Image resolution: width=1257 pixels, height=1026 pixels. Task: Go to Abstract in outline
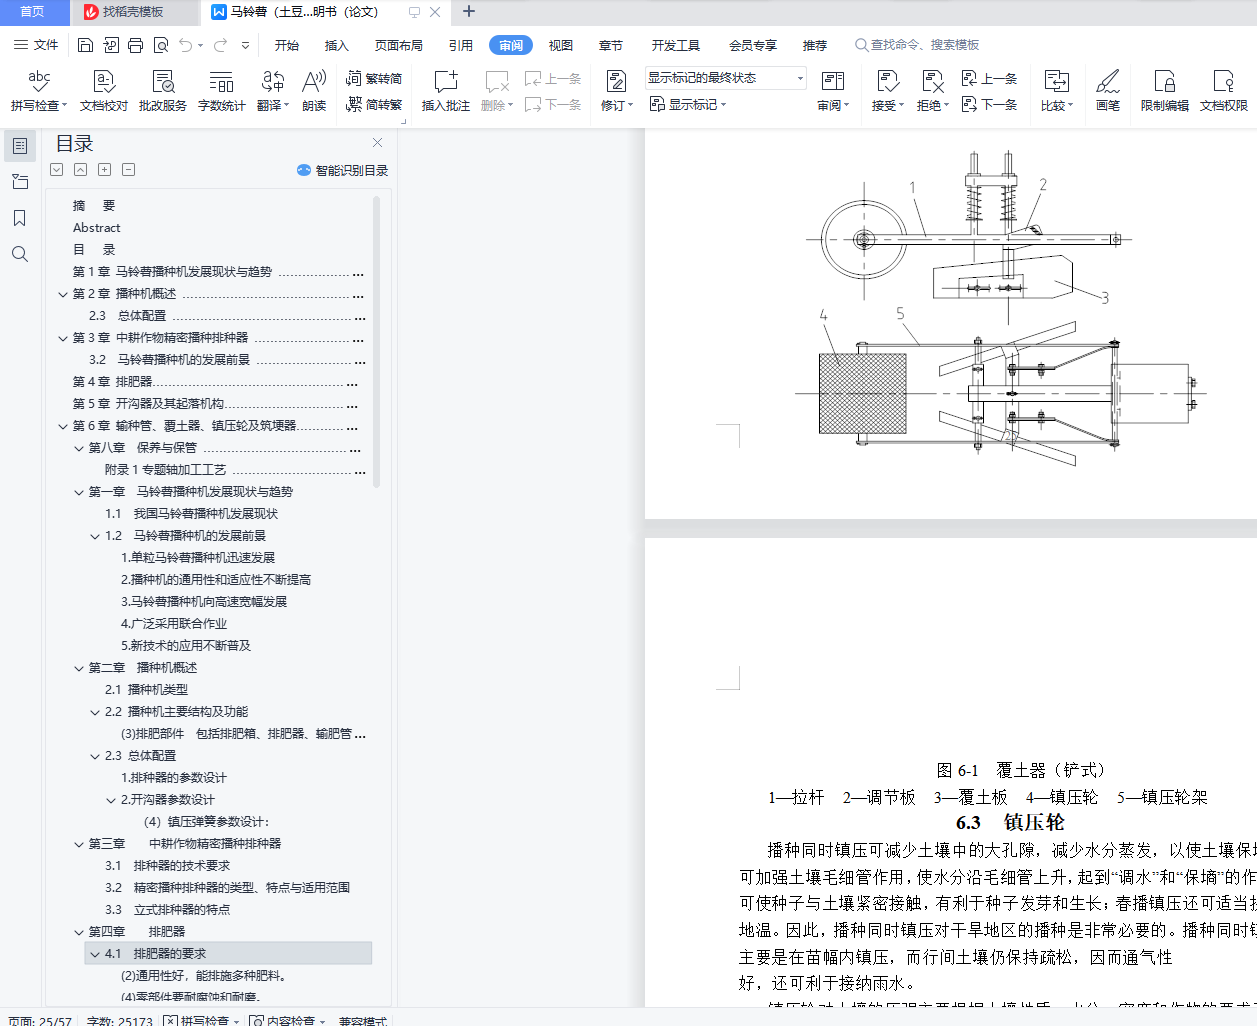(96, 228)
